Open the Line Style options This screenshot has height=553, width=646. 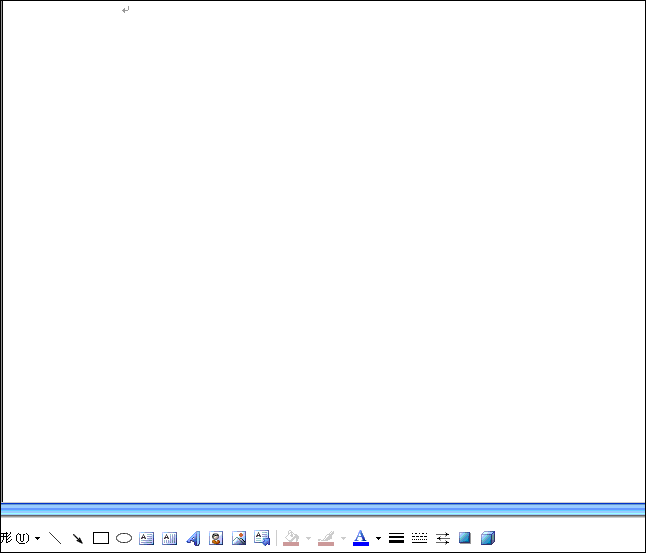(396, 538)
